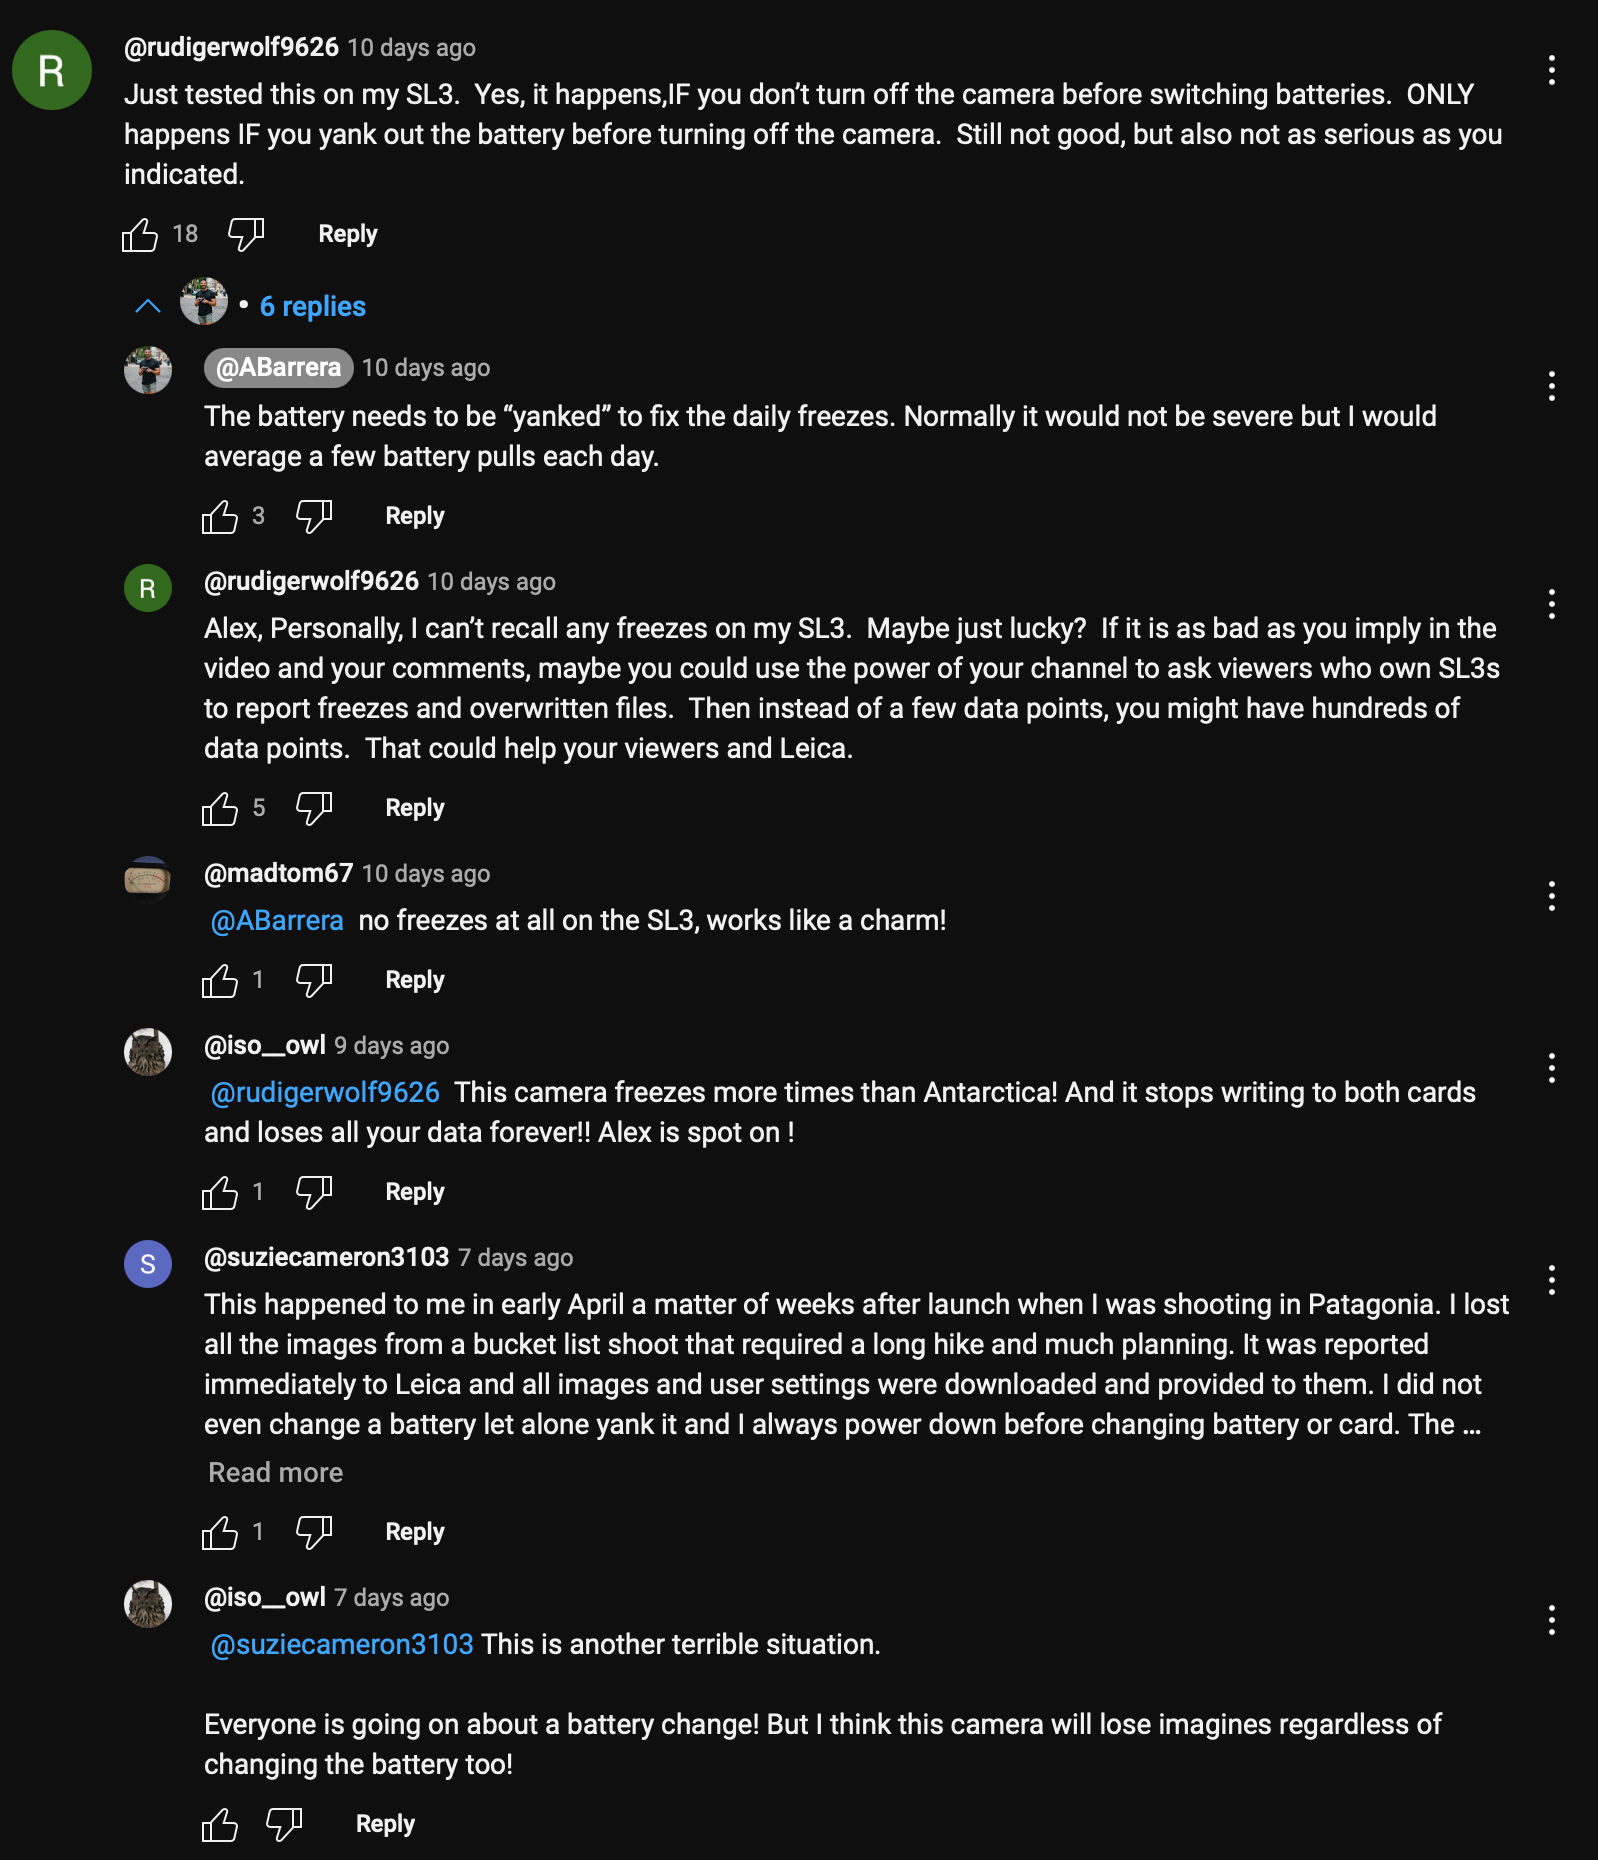Dislike rudigerwolf9626's top-level comment
Screen dimensions: 1598x1860
[x=245, y=235]
